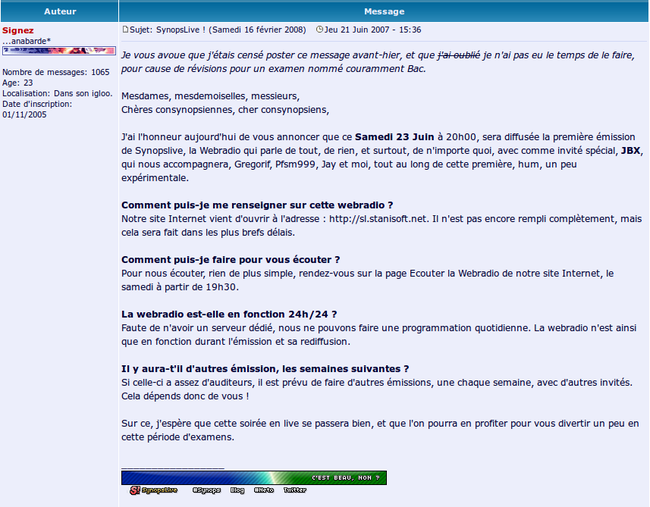
Task: Open the SynopsLive link in the signature
Action: (160, 491)
